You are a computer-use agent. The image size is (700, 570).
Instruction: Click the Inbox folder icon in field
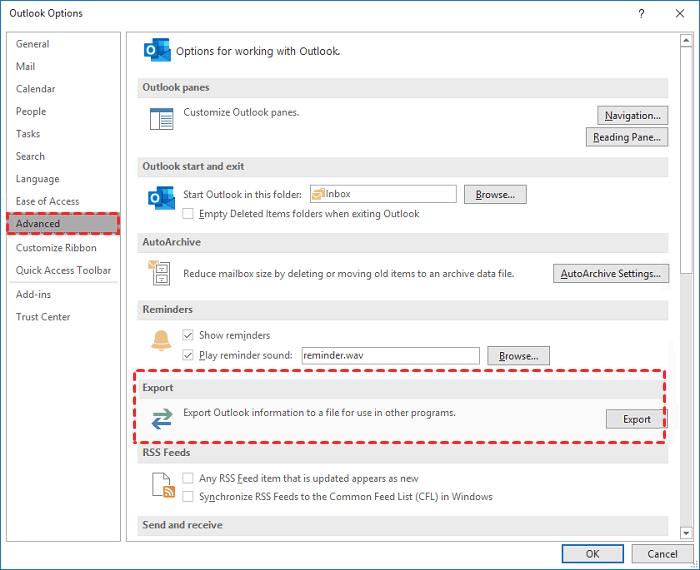click(x=318, y=194)
